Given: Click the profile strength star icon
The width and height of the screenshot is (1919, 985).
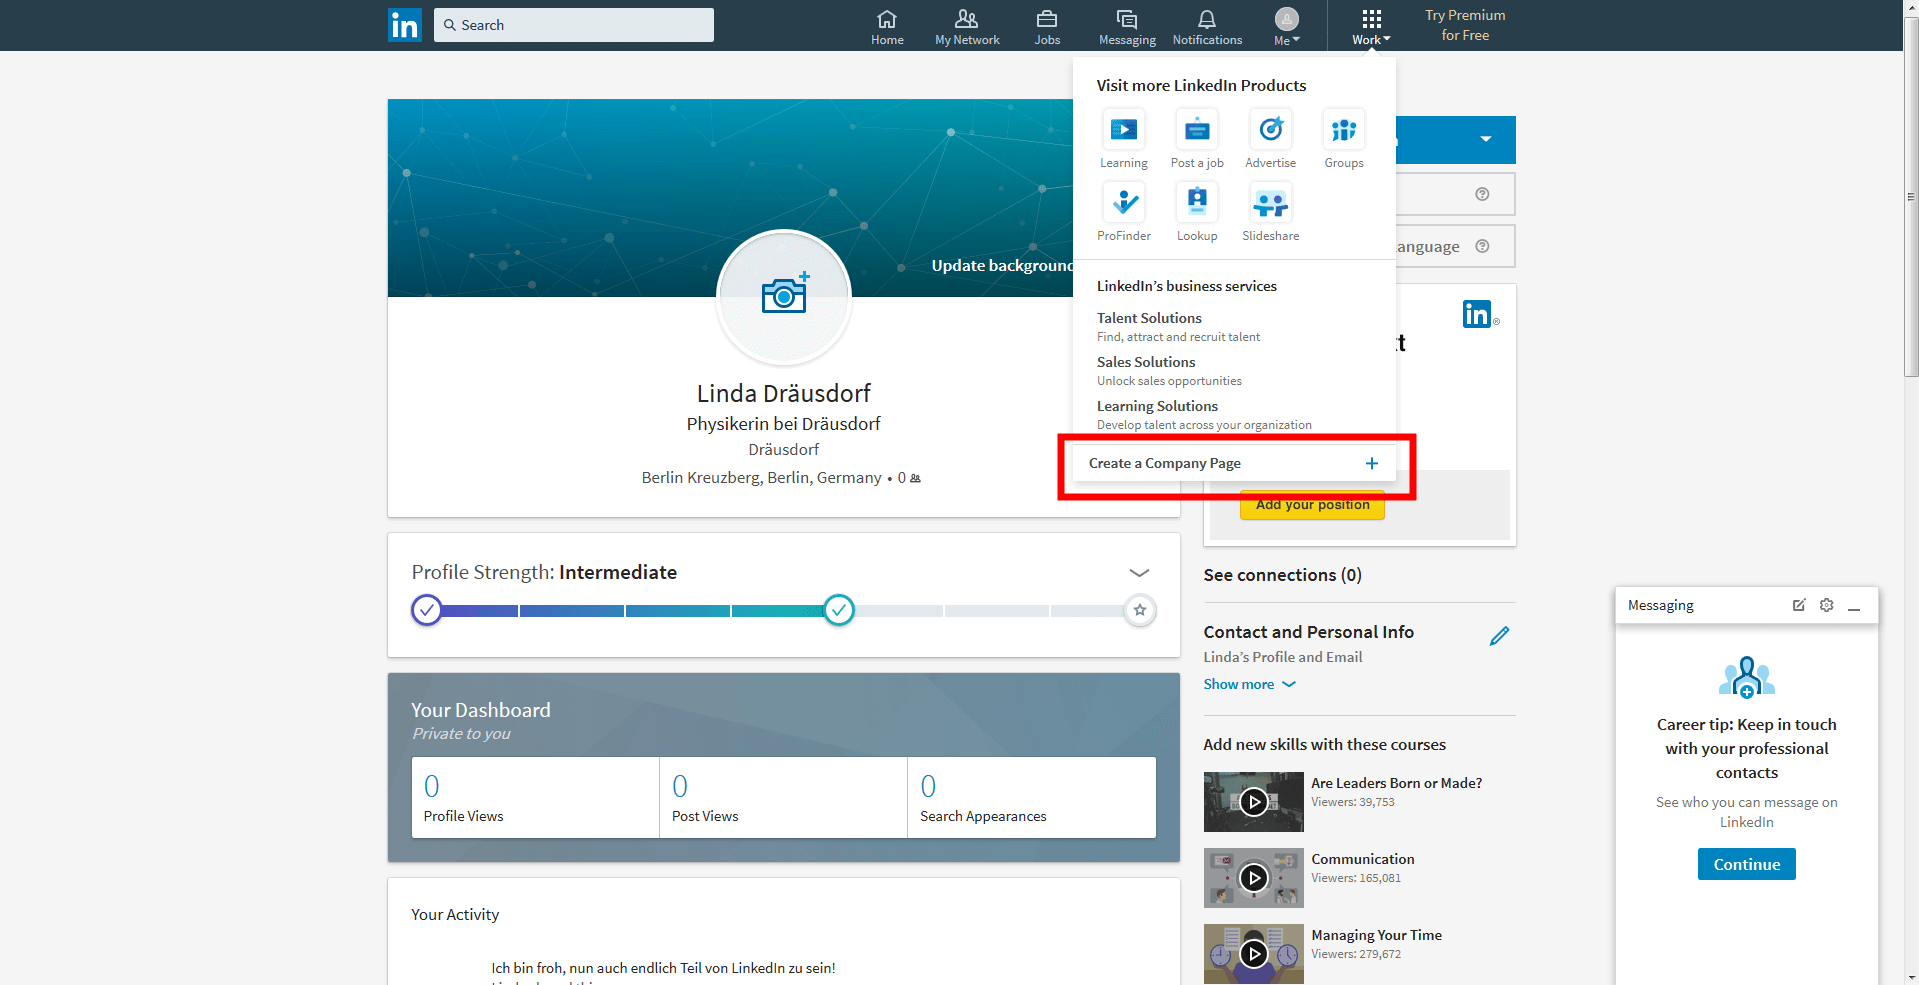Looking at the screenshot, I should click(x=1140, y=610).
